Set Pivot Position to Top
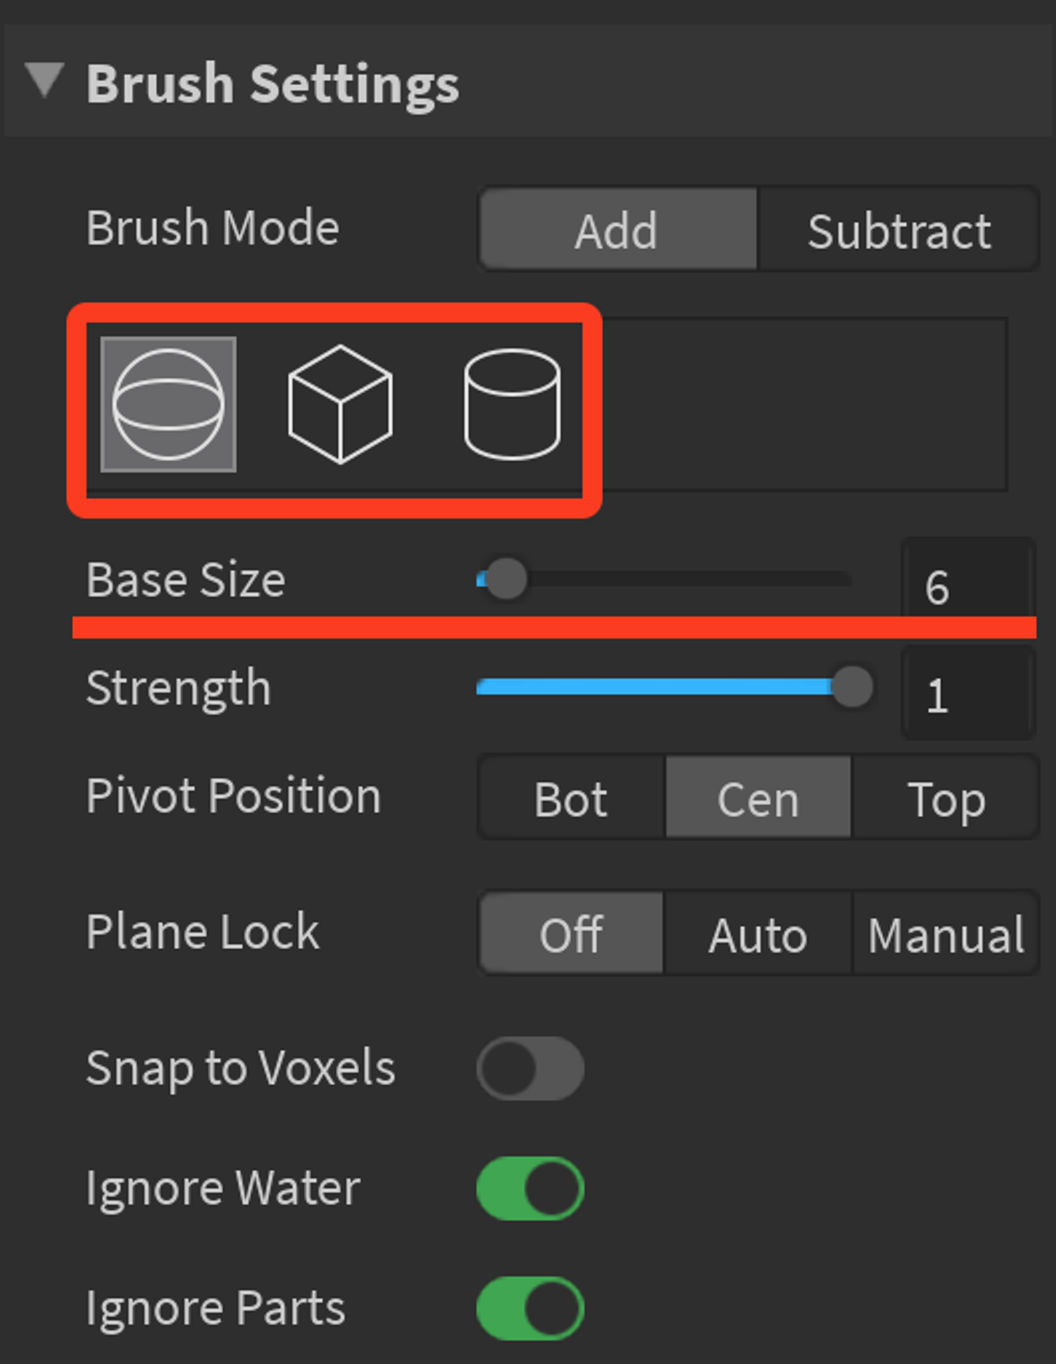This screenshot has height=1364, width=1056. click(946, 798)
